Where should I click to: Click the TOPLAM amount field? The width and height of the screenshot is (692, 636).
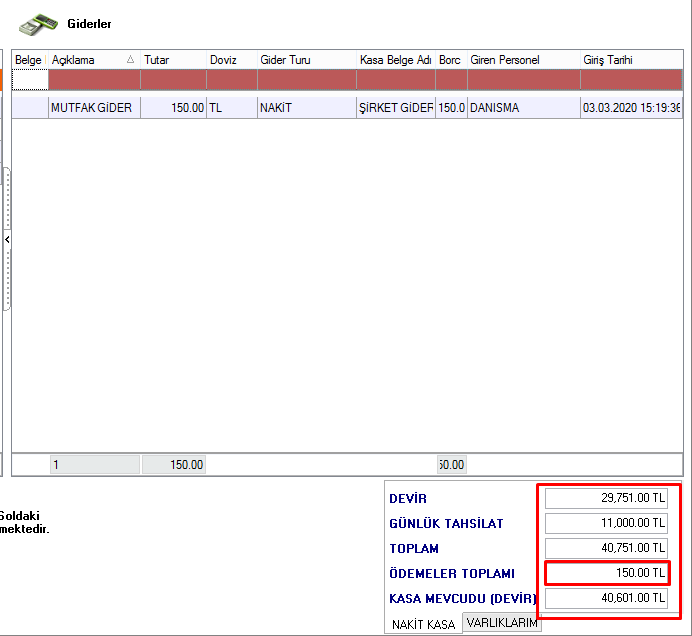[606, 548]
